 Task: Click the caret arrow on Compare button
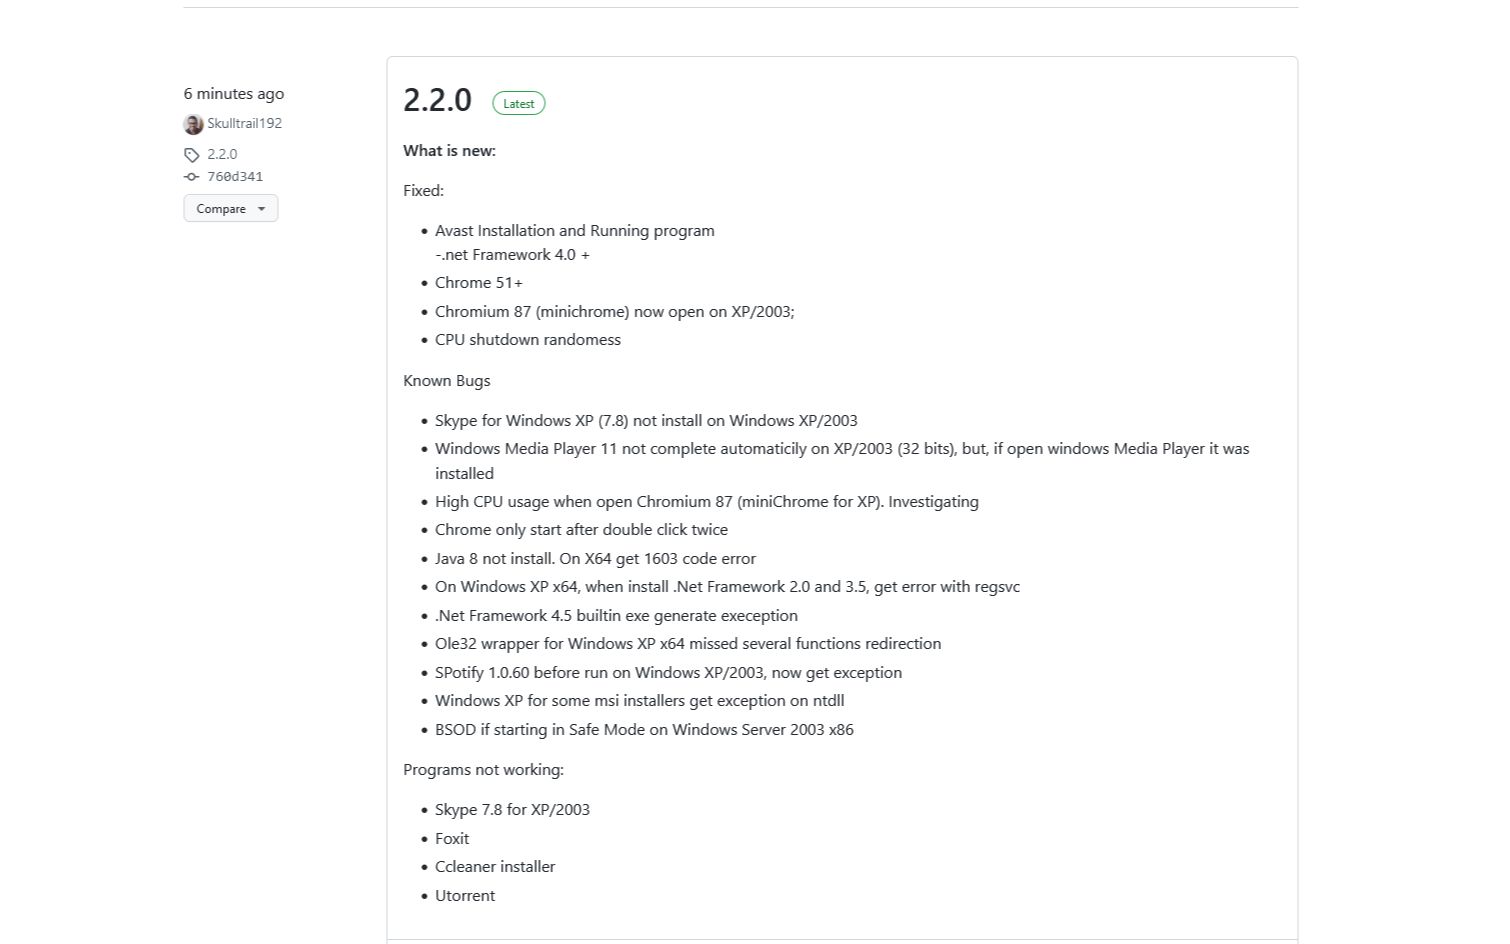tap(262, 209)
